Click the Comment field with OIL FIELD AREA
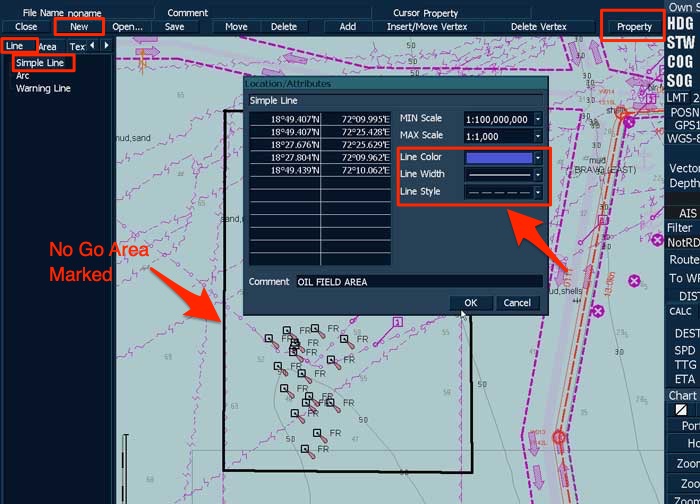Image resolution: width=700 pixels, height=504 pixels. [x=418, y=282]
